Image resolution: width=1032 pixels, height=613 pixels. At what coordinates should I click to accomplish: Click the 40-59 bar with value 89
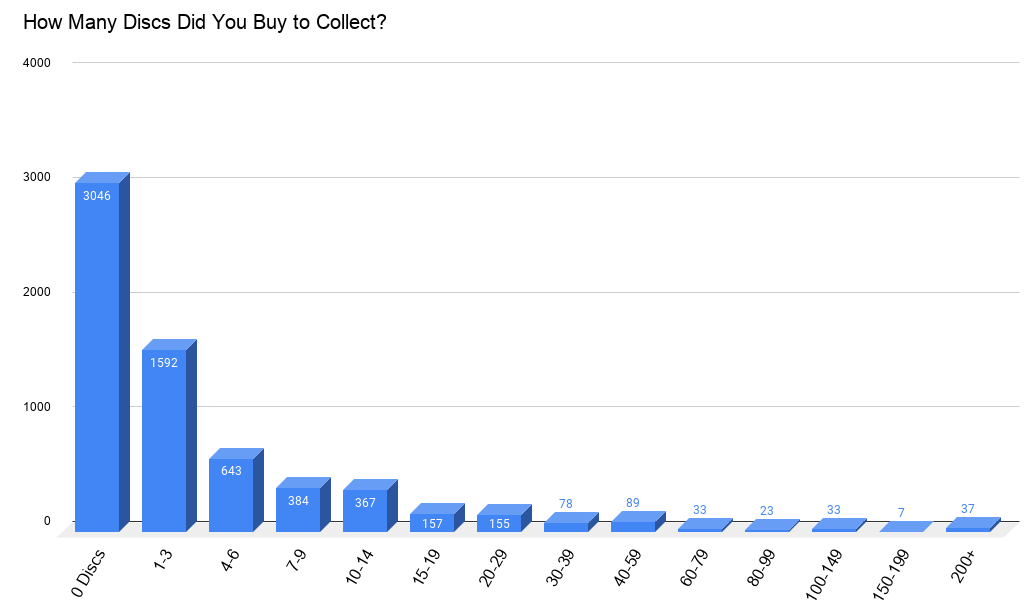click(638, 521)
